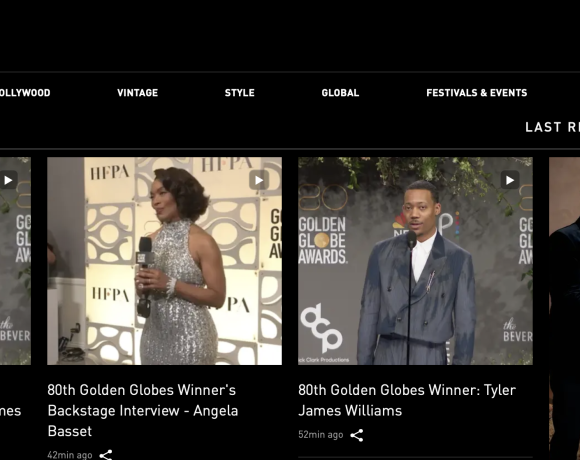Play the Tyler James Williams winner video

point(510,180)
